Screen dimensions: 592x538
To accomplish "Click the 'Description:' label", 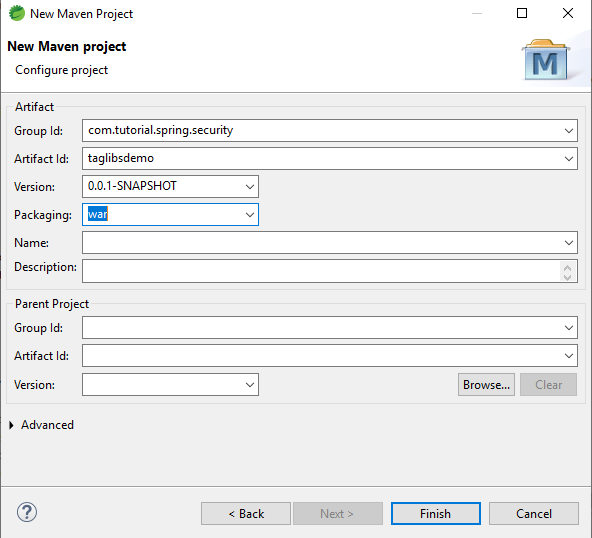I will click(x=45, y=267).
